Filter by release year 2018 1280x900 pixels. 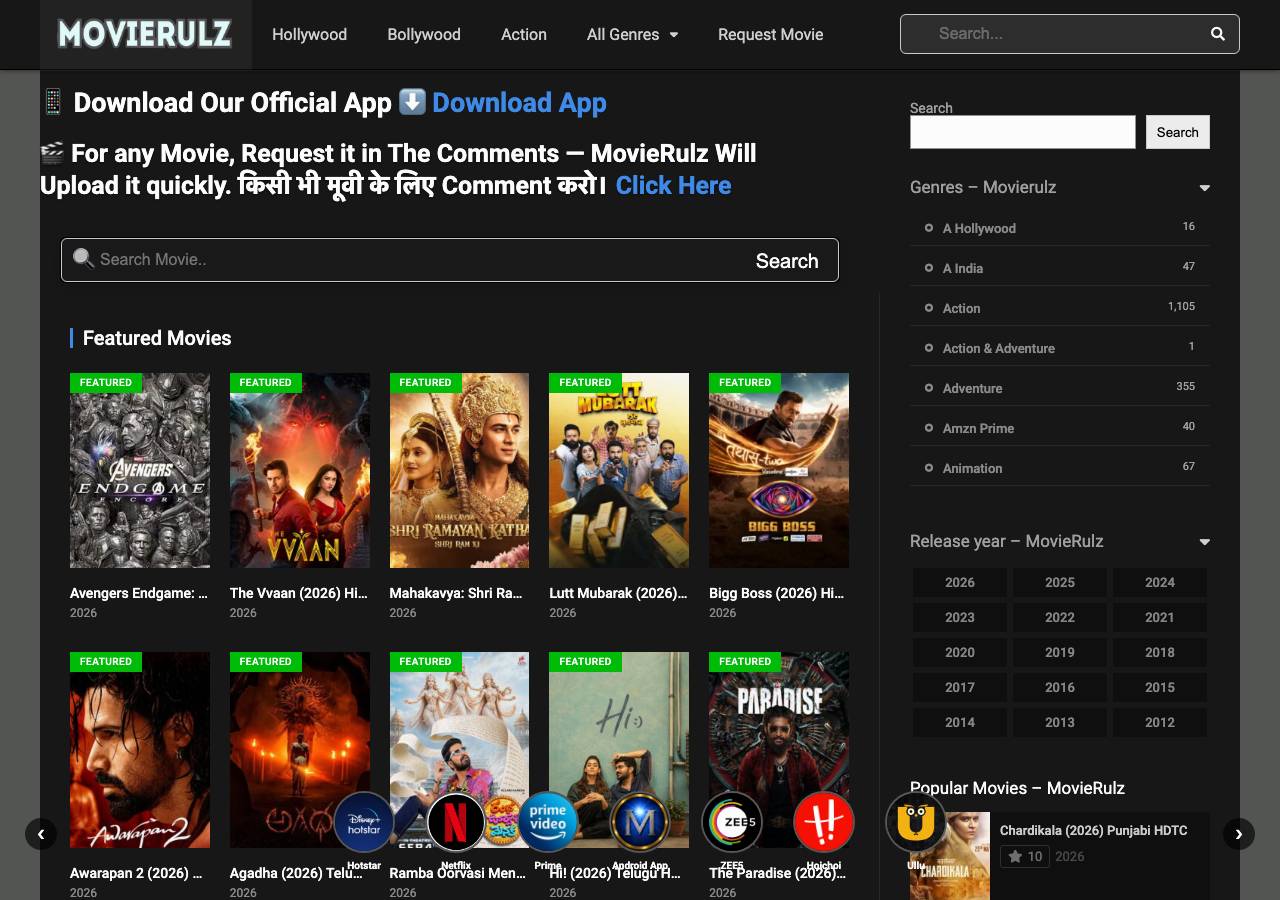(x=1160, y=652)
